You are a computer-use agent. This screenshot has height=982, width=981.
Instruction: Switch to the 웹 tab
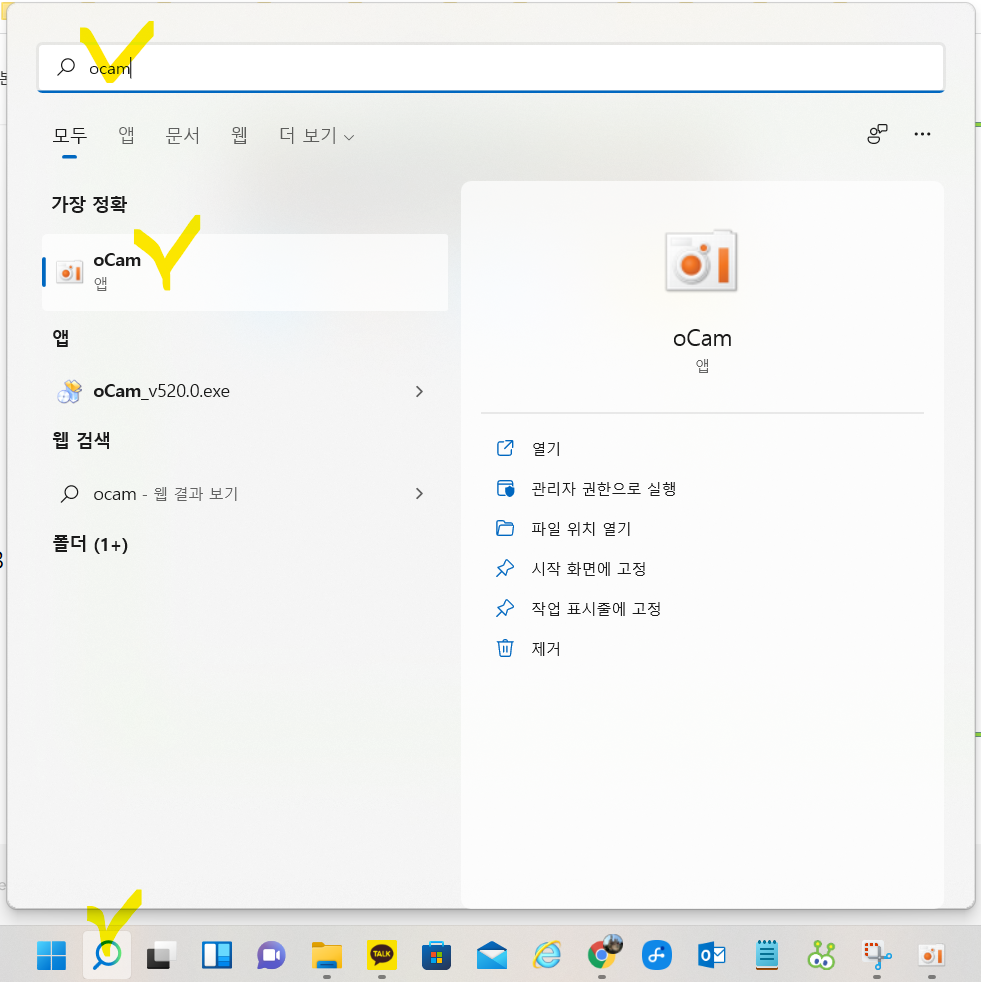coord(239,135)
